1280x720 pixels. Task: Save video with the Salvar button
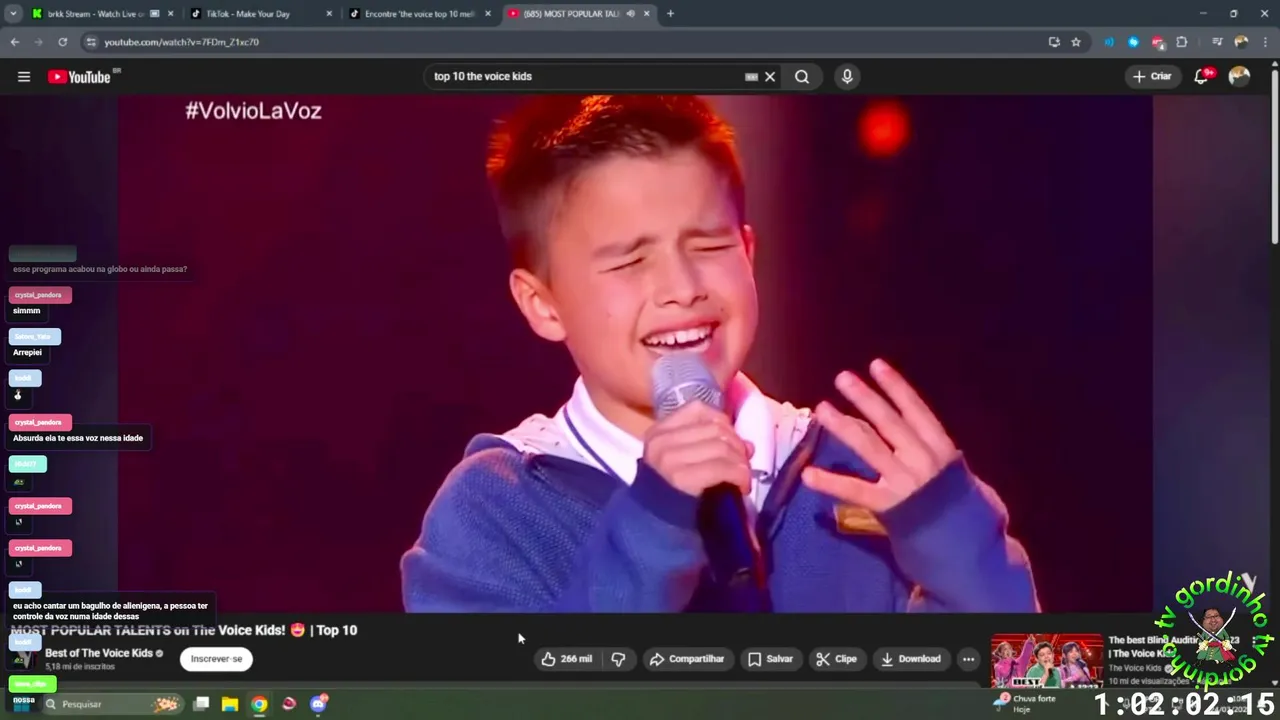tap(770, 659)
